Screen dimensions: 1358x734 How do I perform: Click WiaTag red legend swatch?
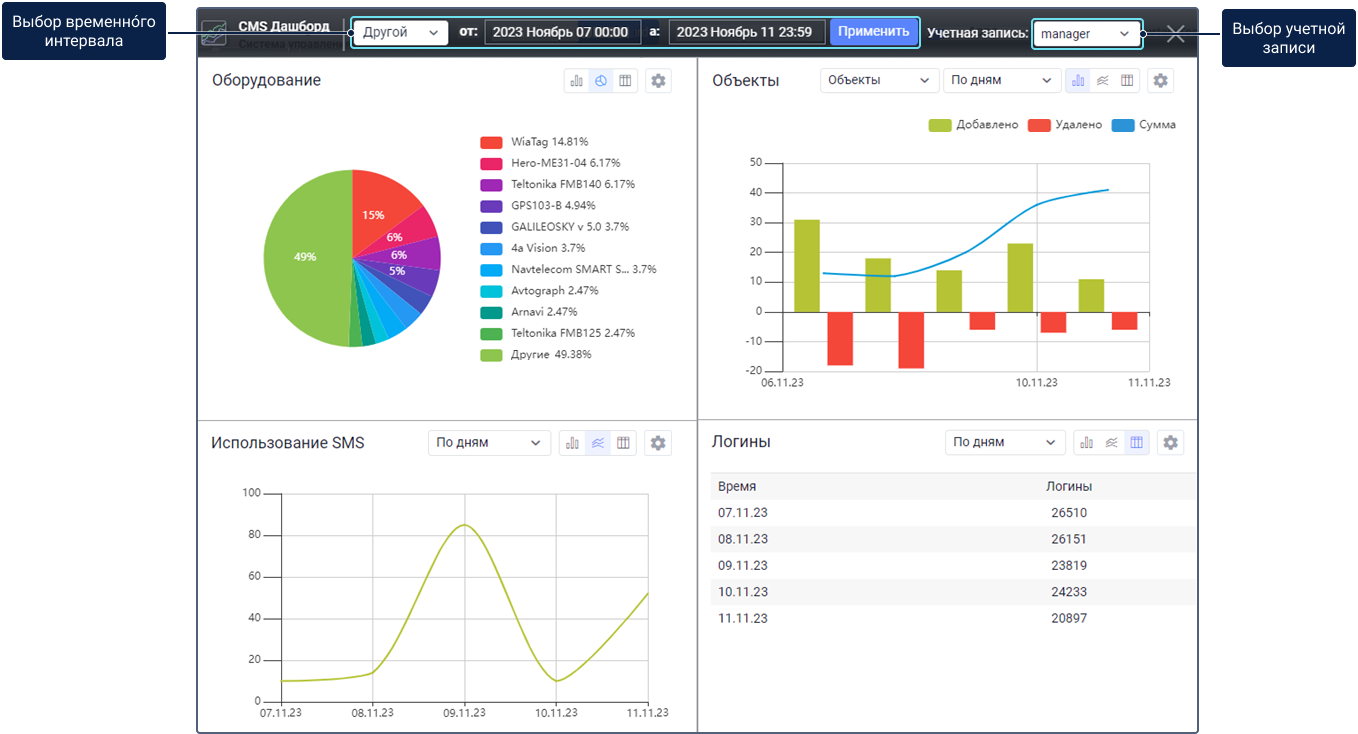coord(491,142)
